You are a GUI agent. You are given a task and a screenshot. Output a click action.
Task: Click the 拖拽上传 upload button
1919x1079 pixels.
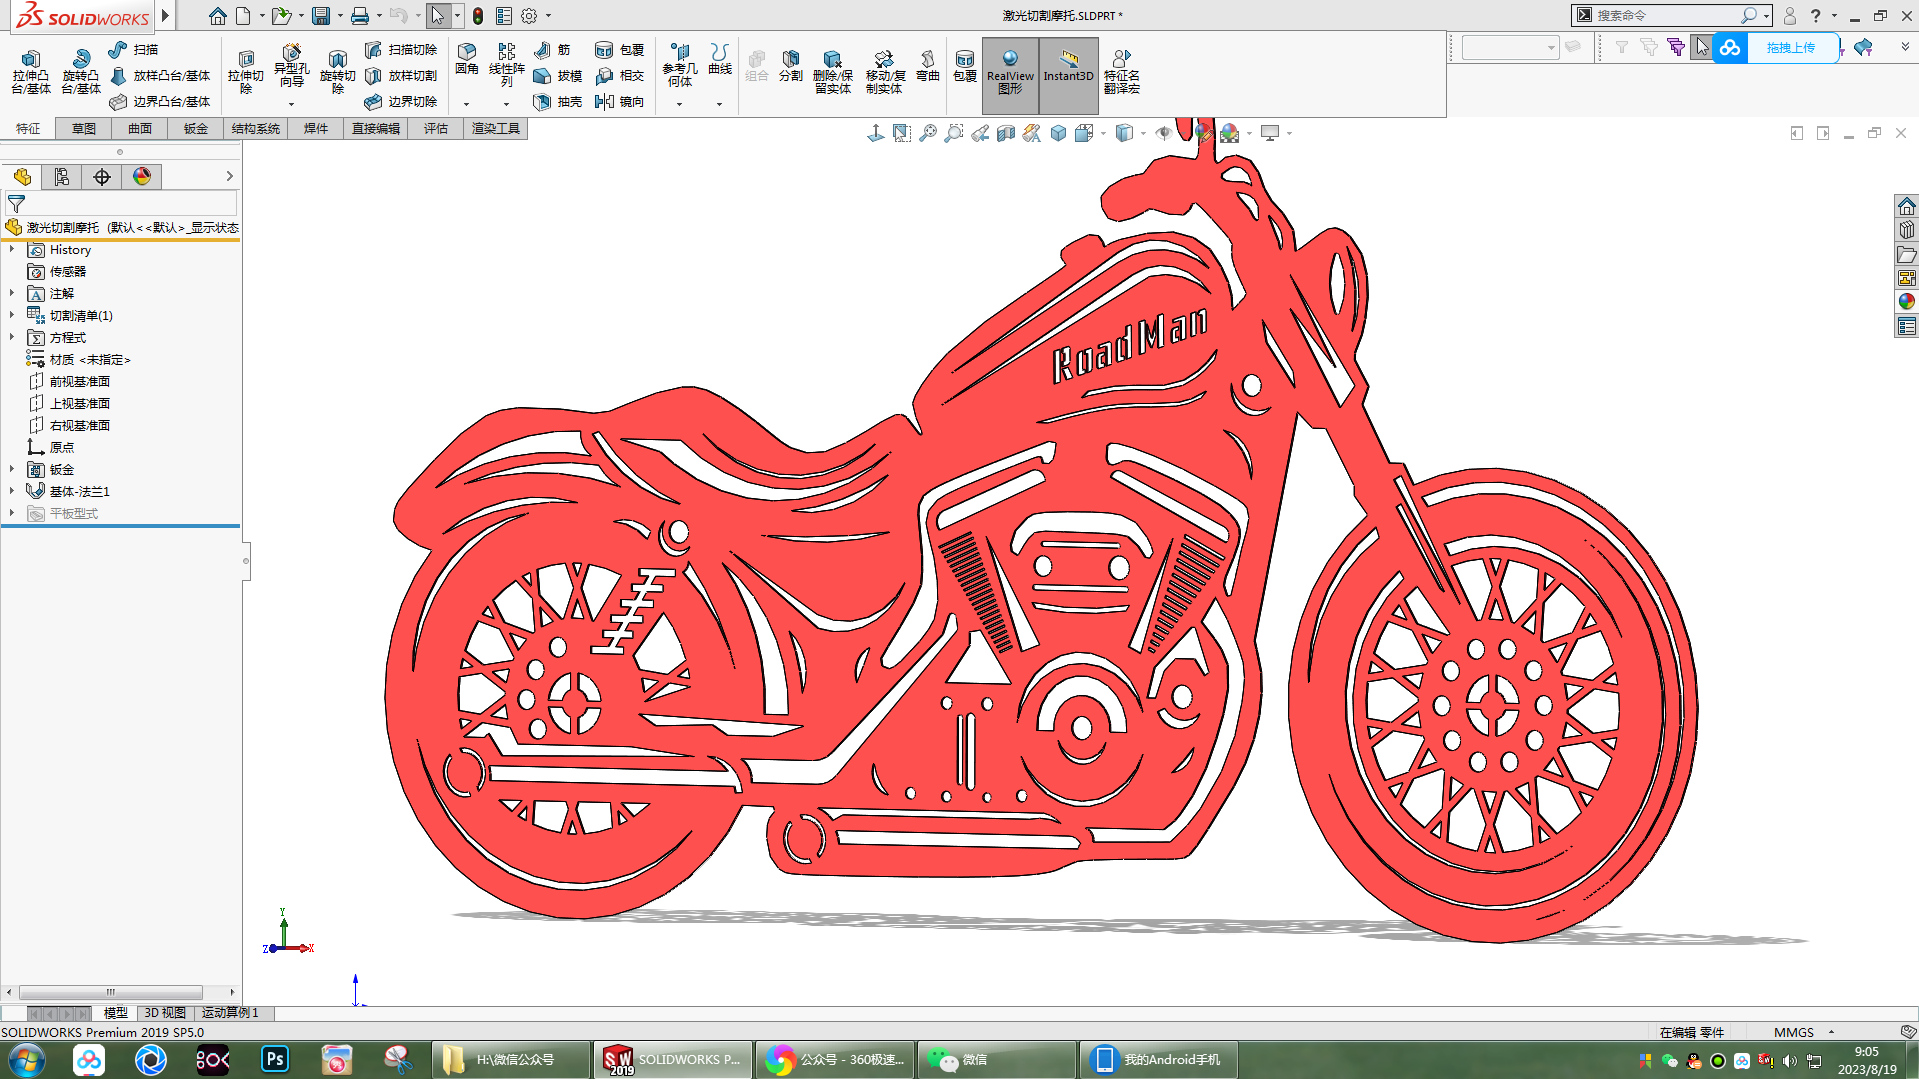(x=1790, y=48)
